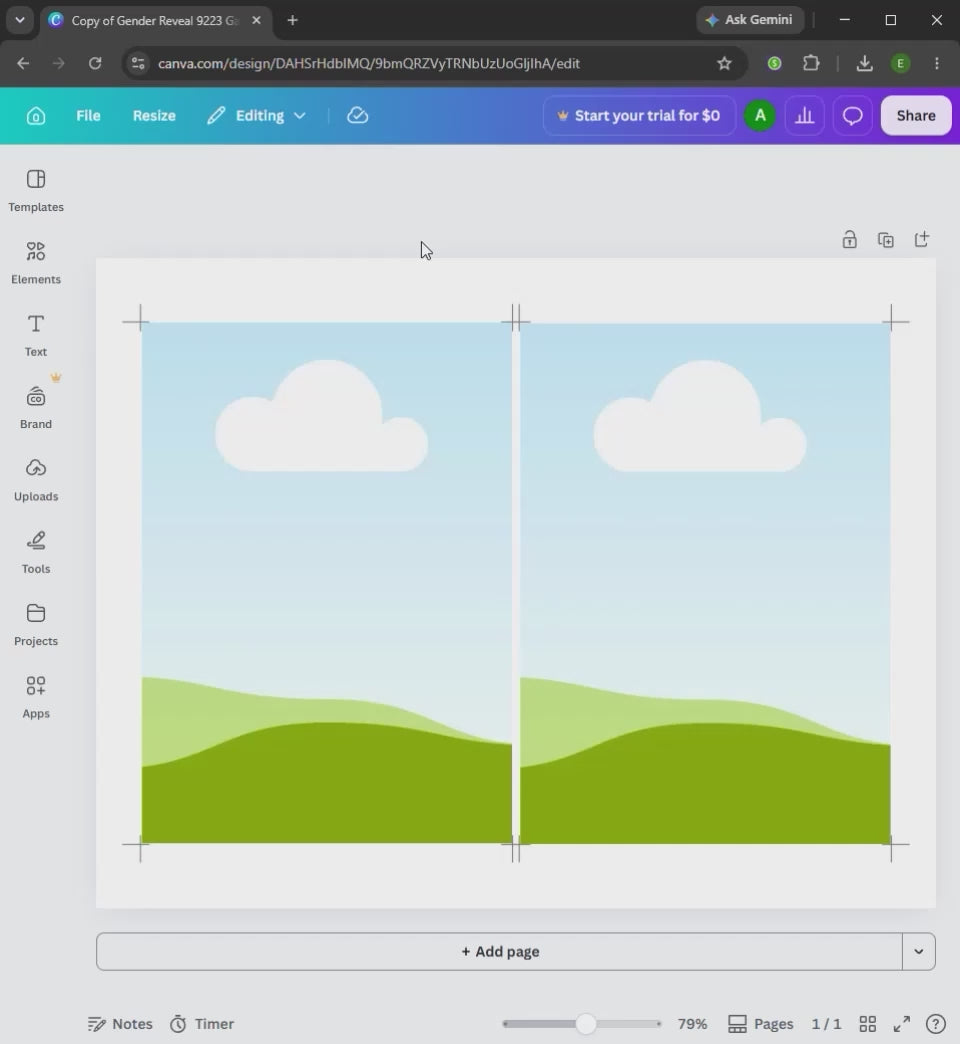Duplicate the page using copy icon
The width and height of the screenshot is (960, 1044).
click(885, 240)
